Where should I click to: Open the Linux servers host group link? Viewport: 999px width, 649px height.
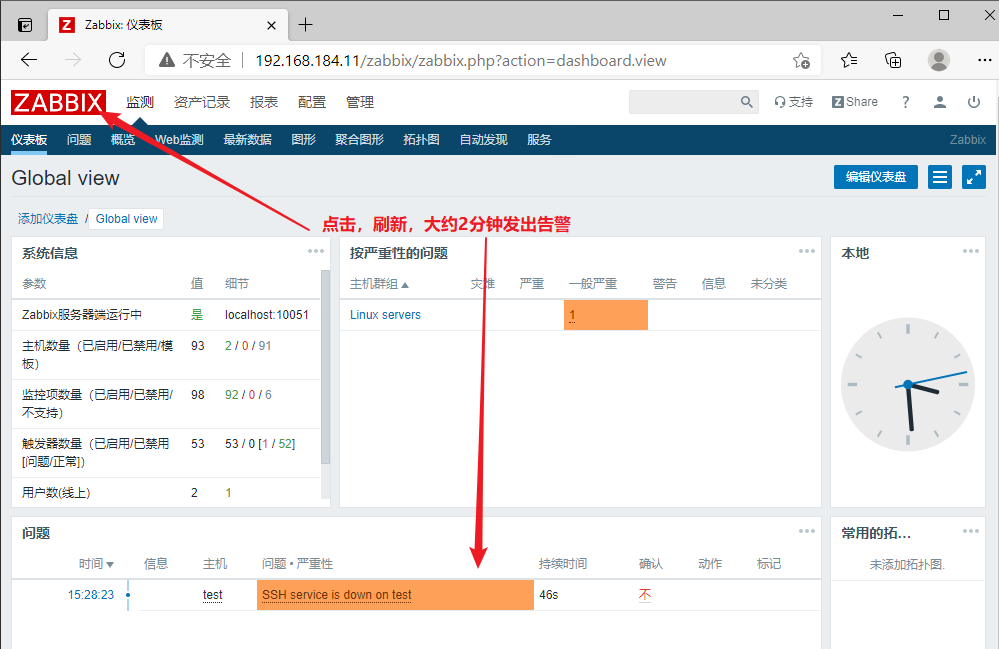385,315
